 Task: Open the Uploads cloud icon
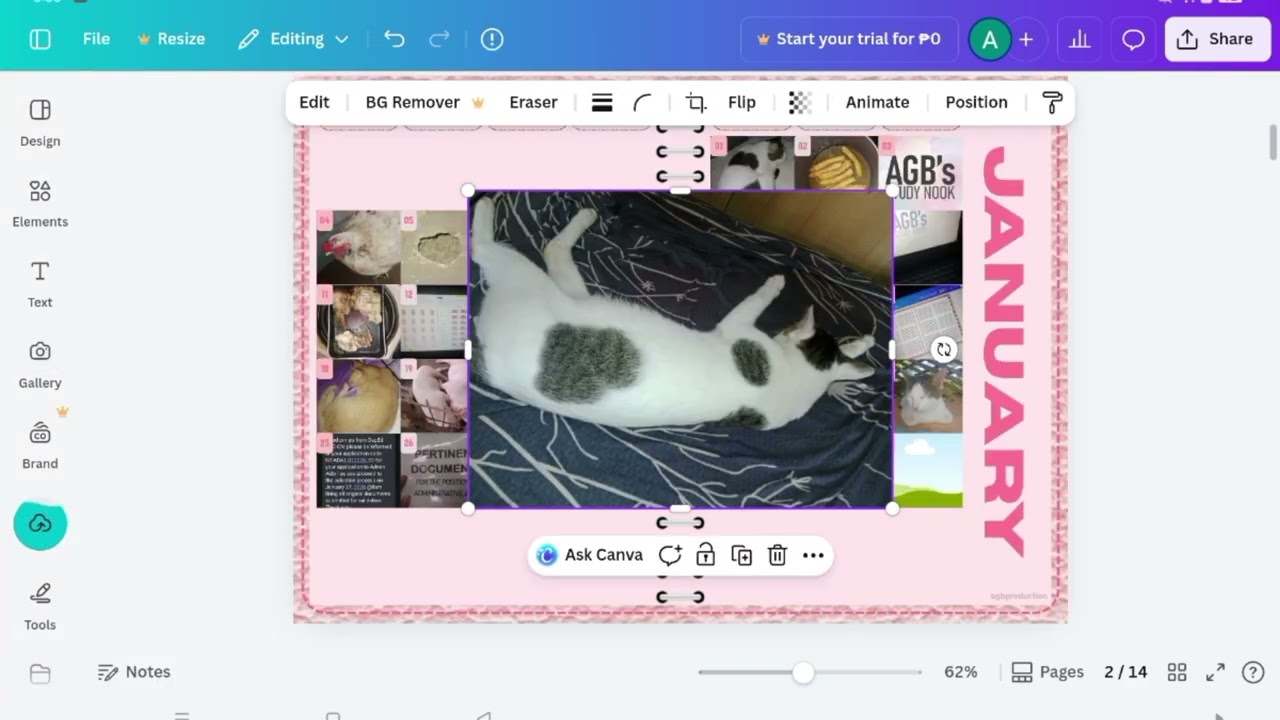[40, 524]
